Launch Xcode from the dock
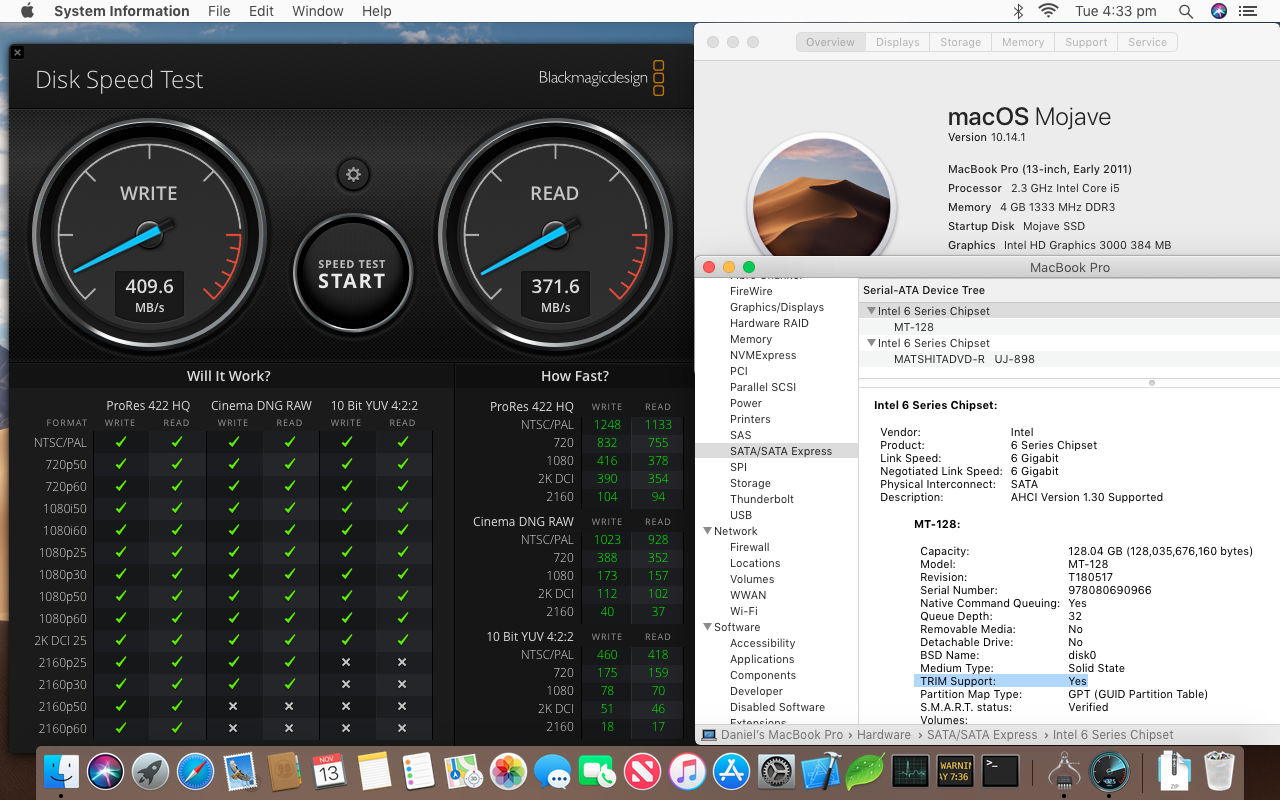This screenshot has width=1280, height=800. click(x=820, y=771)
